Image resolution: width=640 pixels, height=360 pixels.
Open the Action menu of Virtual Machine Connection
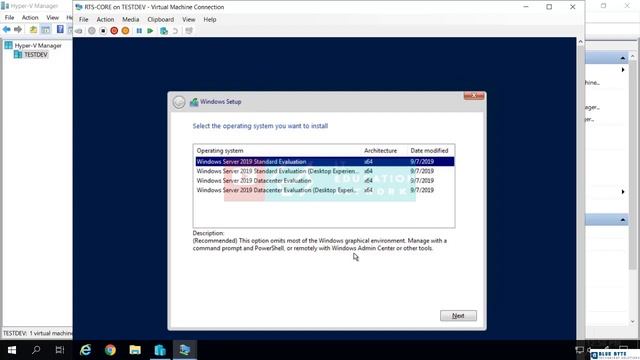coord(105,20)
